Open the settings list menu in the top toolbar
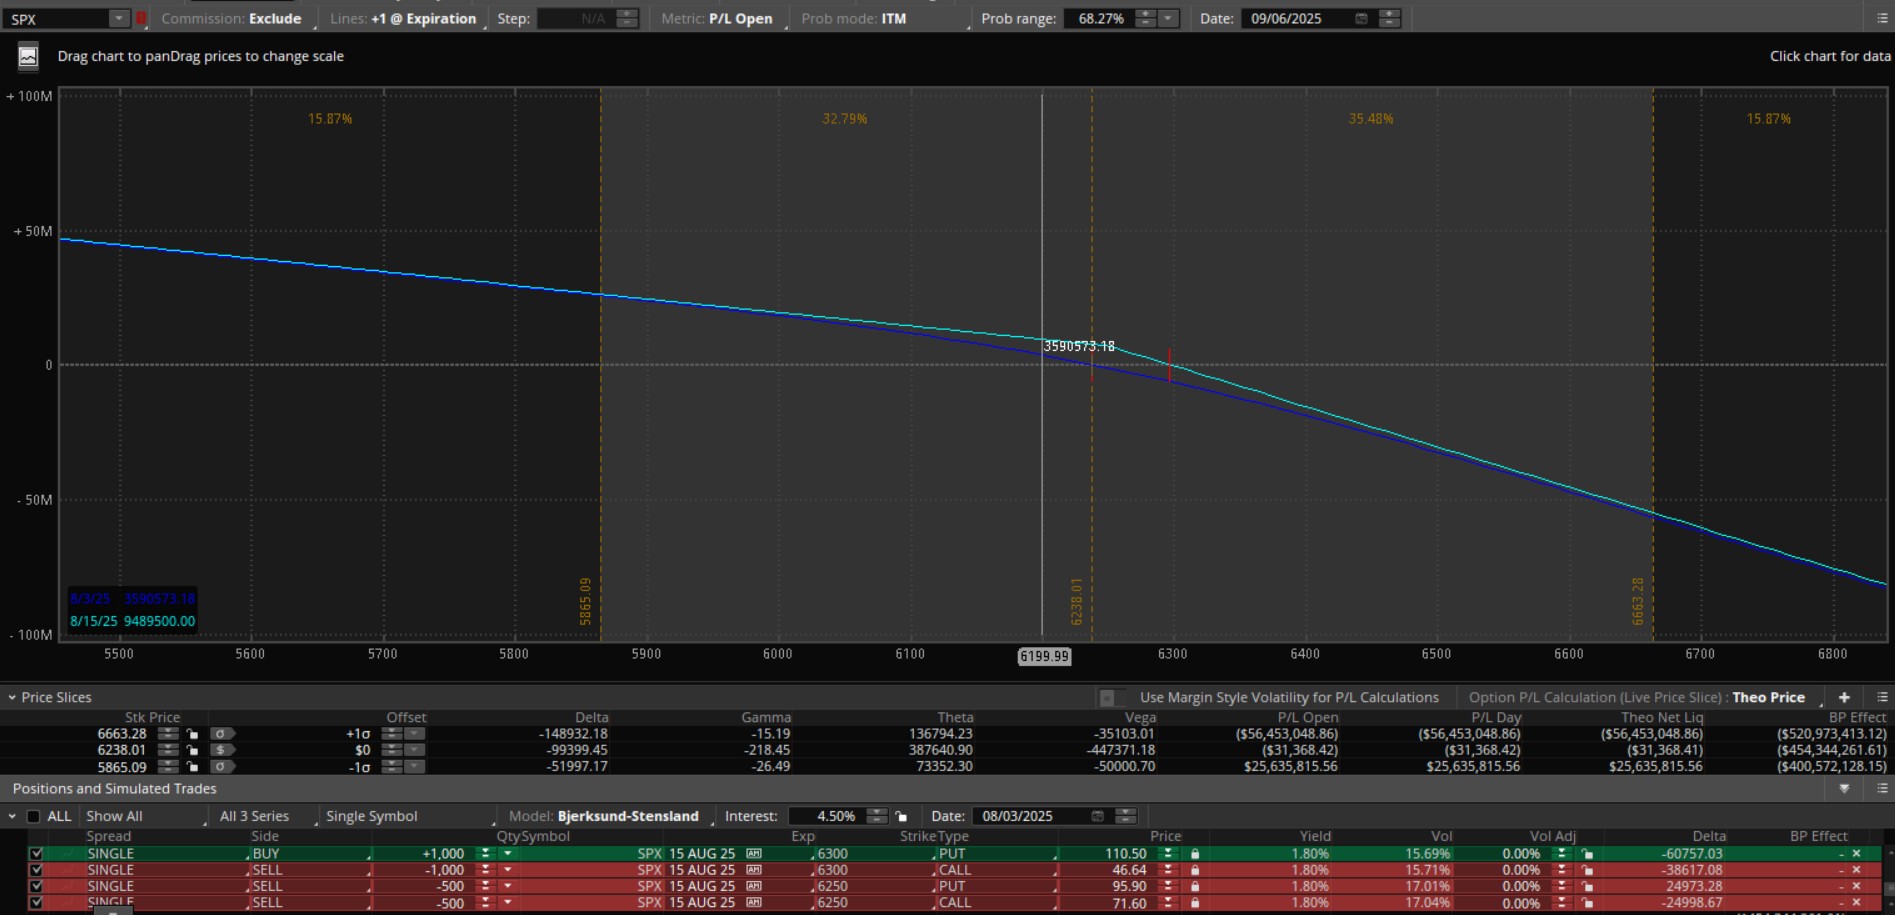This screenshot has height=915, width=1895. (x=1882, y=18)
